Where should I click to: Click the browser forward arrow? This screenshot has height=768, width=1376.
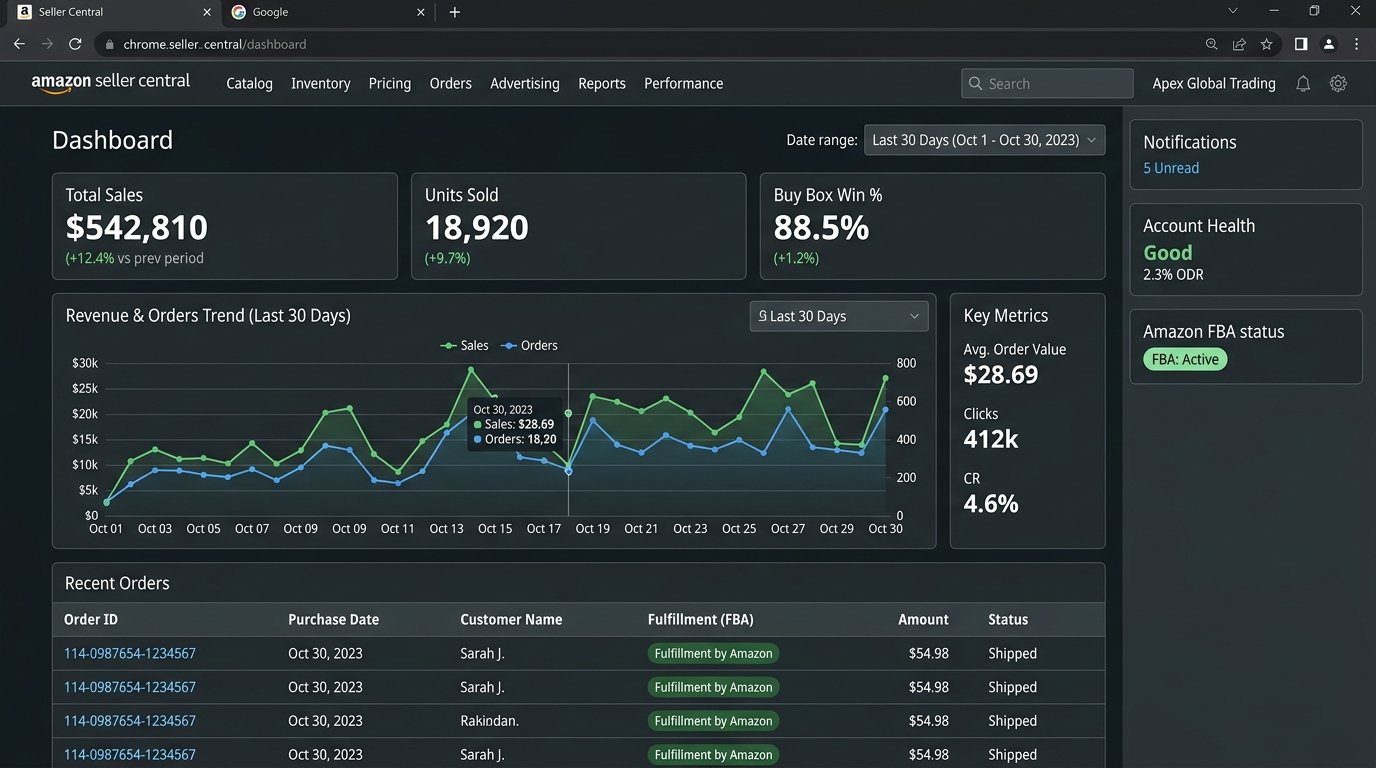click(47, 44)
